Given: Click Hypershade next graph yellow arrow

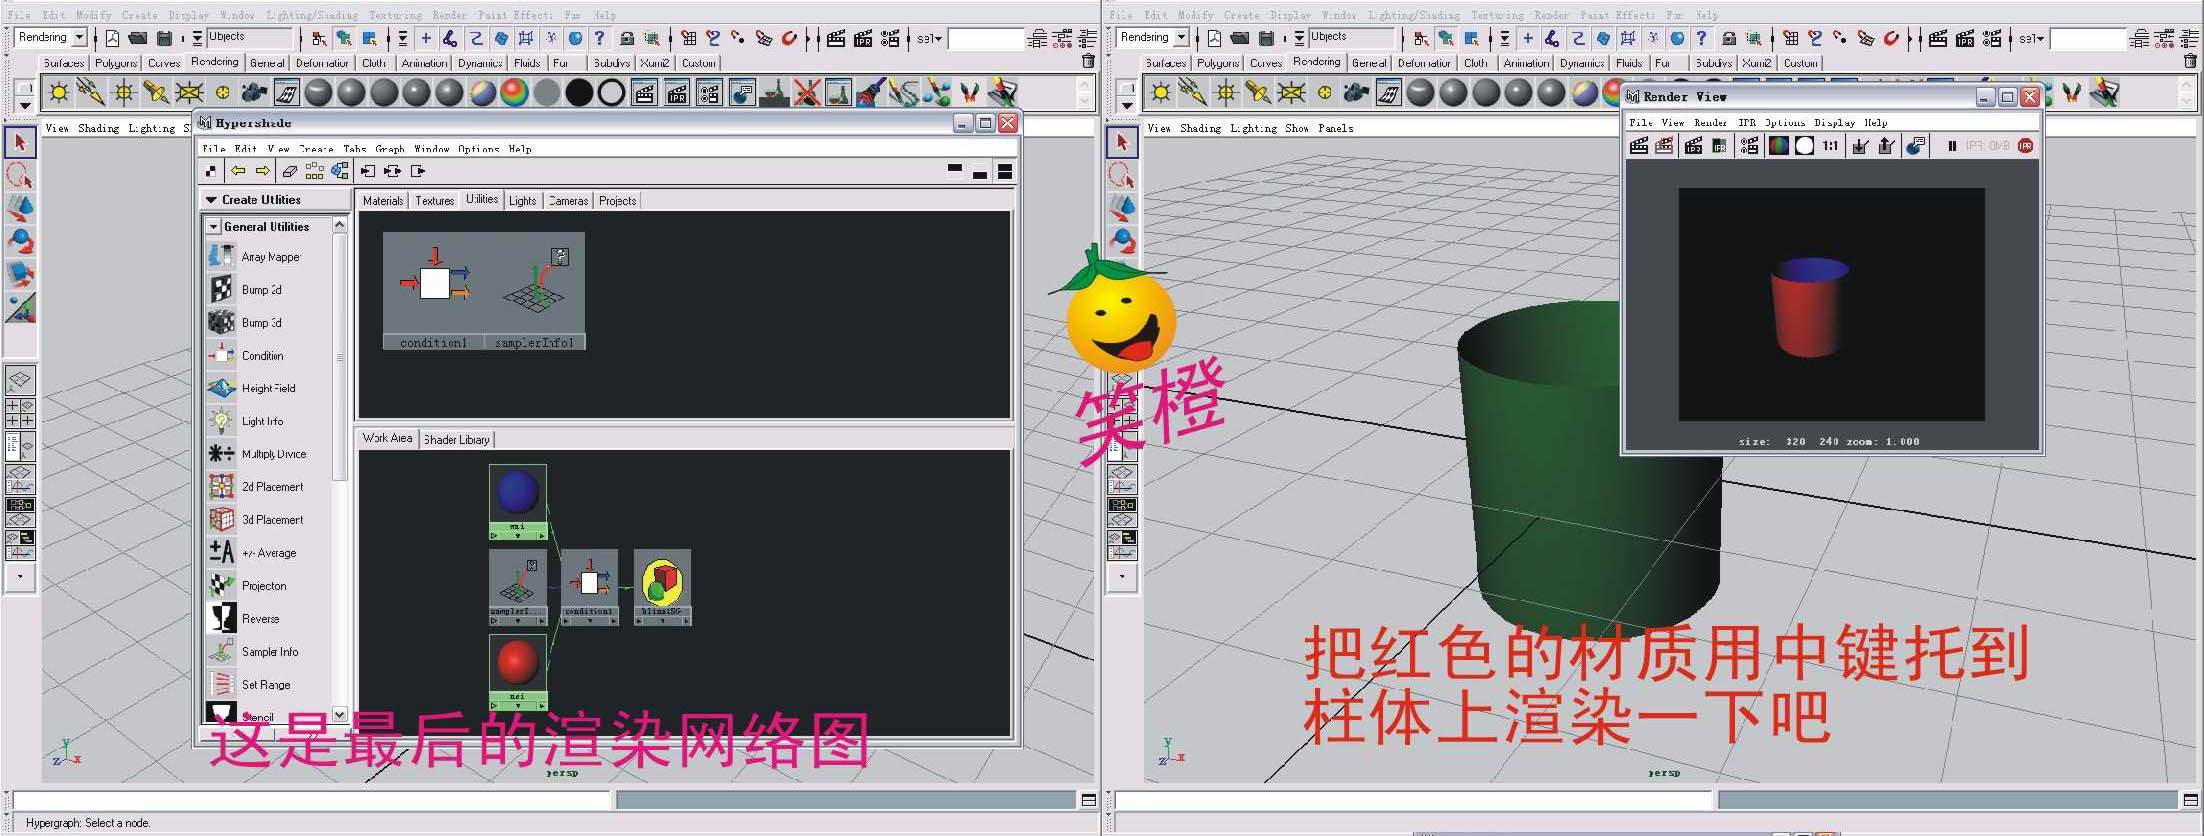Looking at the screenshot, I should pyautogui.click(x=262, y=171).
